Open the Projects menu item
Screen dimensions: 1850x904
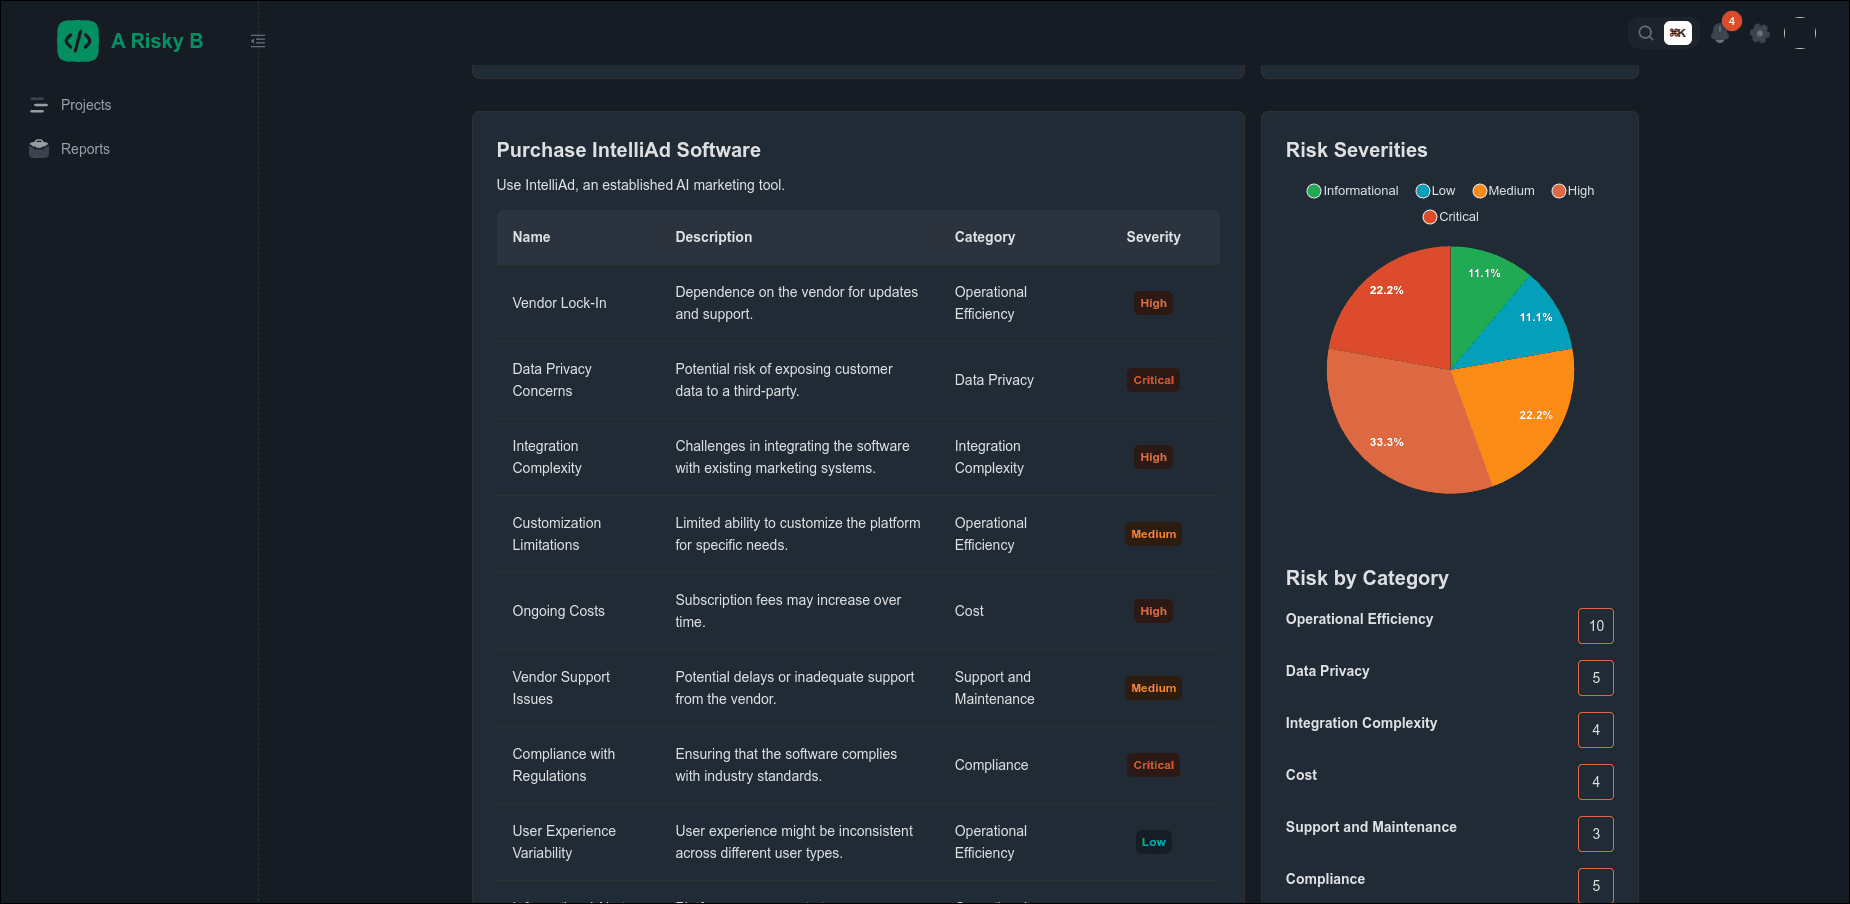coord(86,105)
